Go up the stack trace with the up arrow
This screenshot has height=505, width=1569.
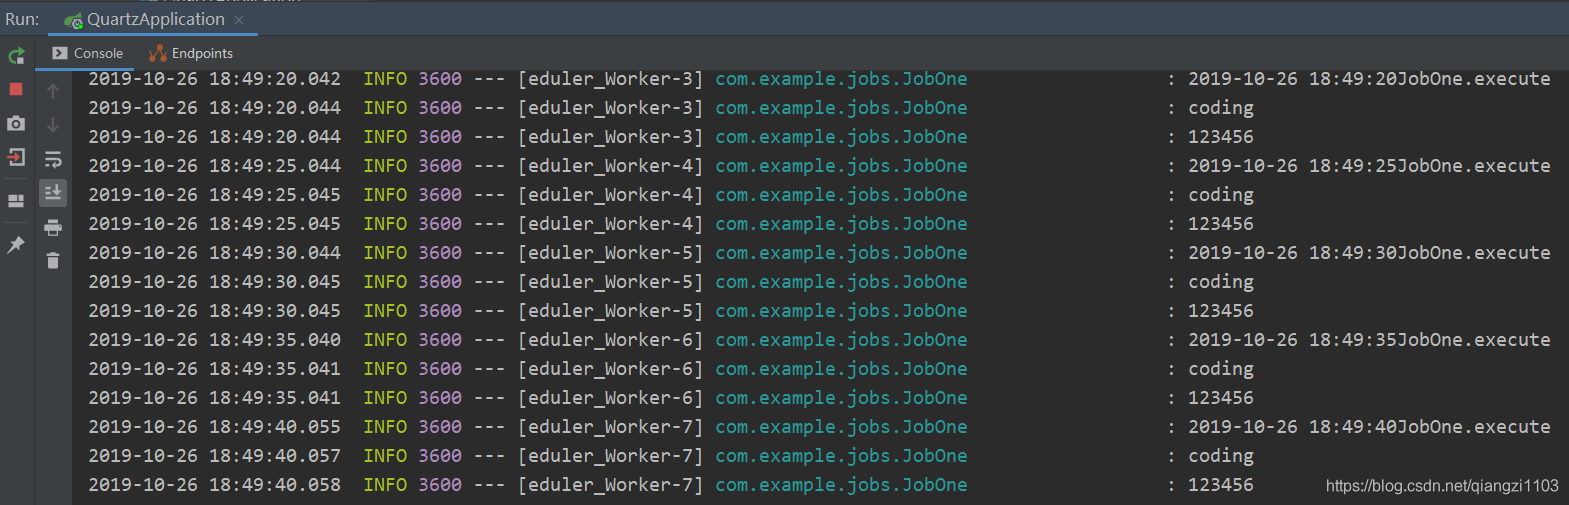coord(53,91)
